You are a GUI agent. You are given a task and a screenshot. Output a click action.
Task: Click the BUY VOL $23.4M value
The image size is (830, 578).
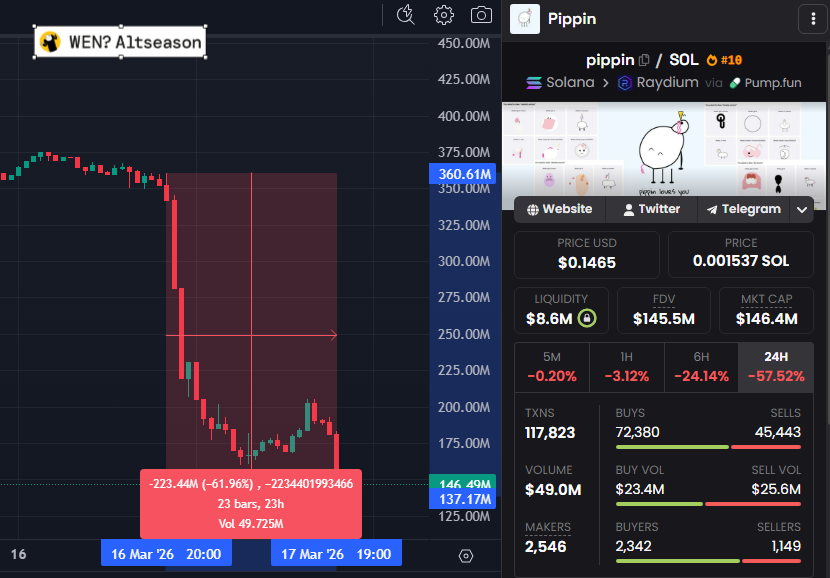click(639, 489)
